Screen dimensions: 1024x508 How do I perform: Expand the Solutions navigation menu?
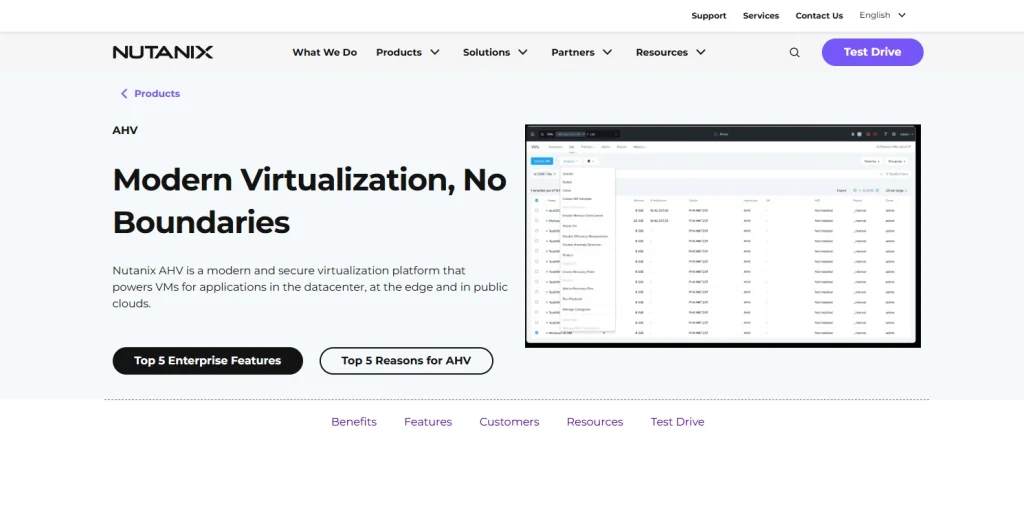496,52
